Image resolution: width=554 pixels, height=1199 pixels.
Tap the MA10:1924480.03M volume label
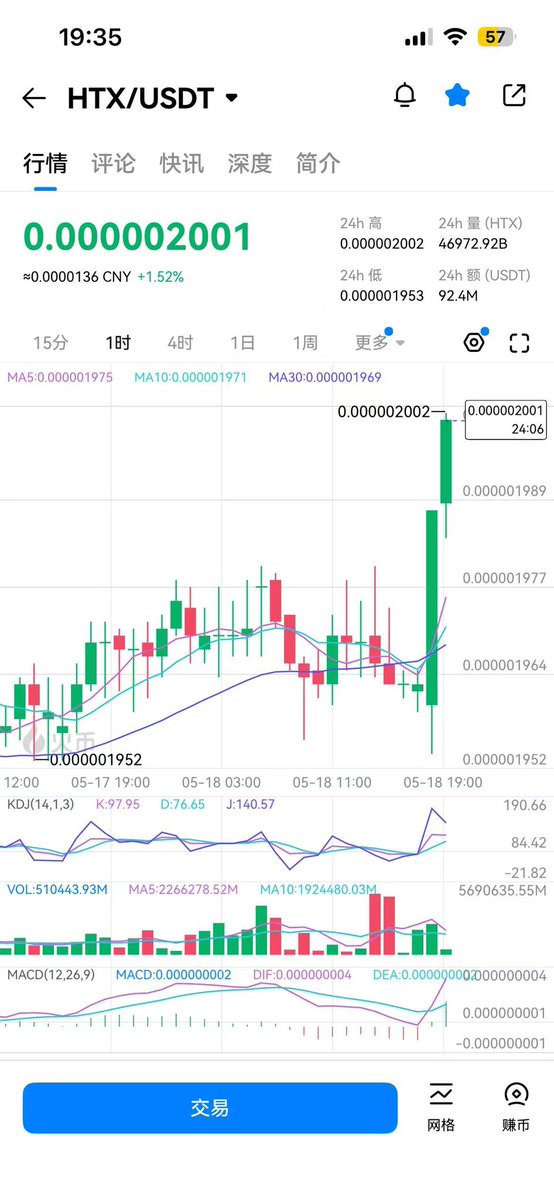319,890
